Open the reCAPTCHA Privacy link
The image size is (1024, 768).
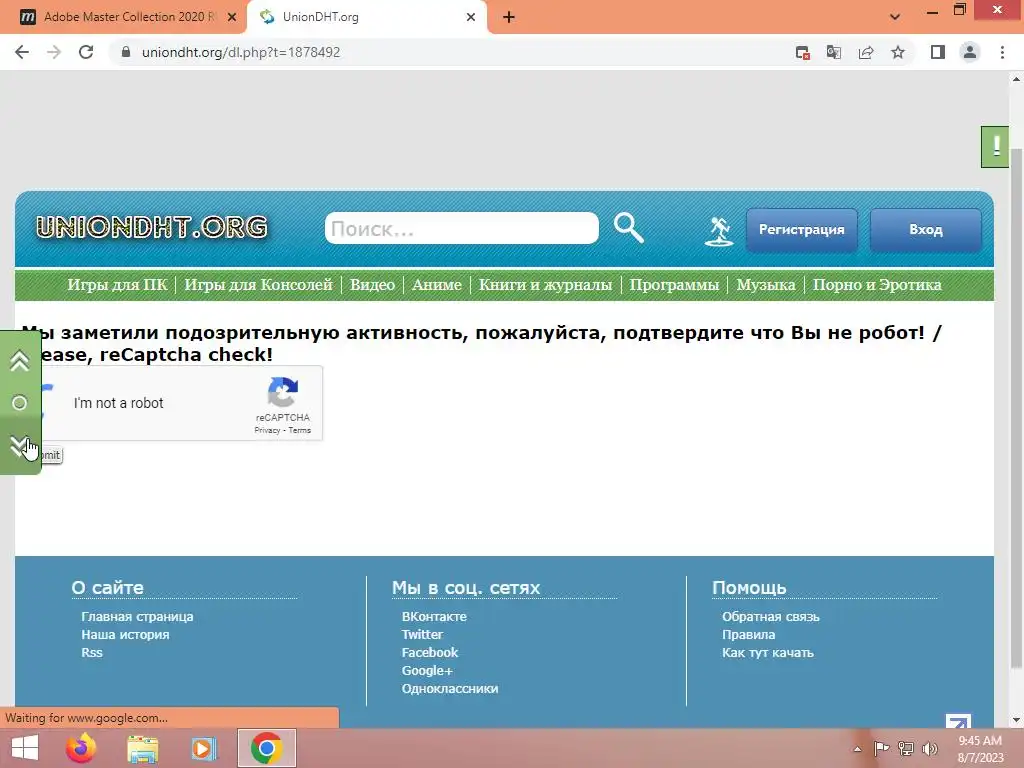click(267, 430)
